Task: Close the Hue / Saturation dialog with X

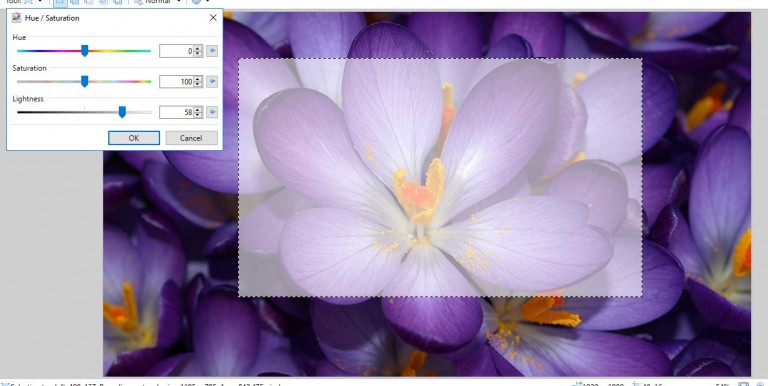Action: click(x=213, y=18)
